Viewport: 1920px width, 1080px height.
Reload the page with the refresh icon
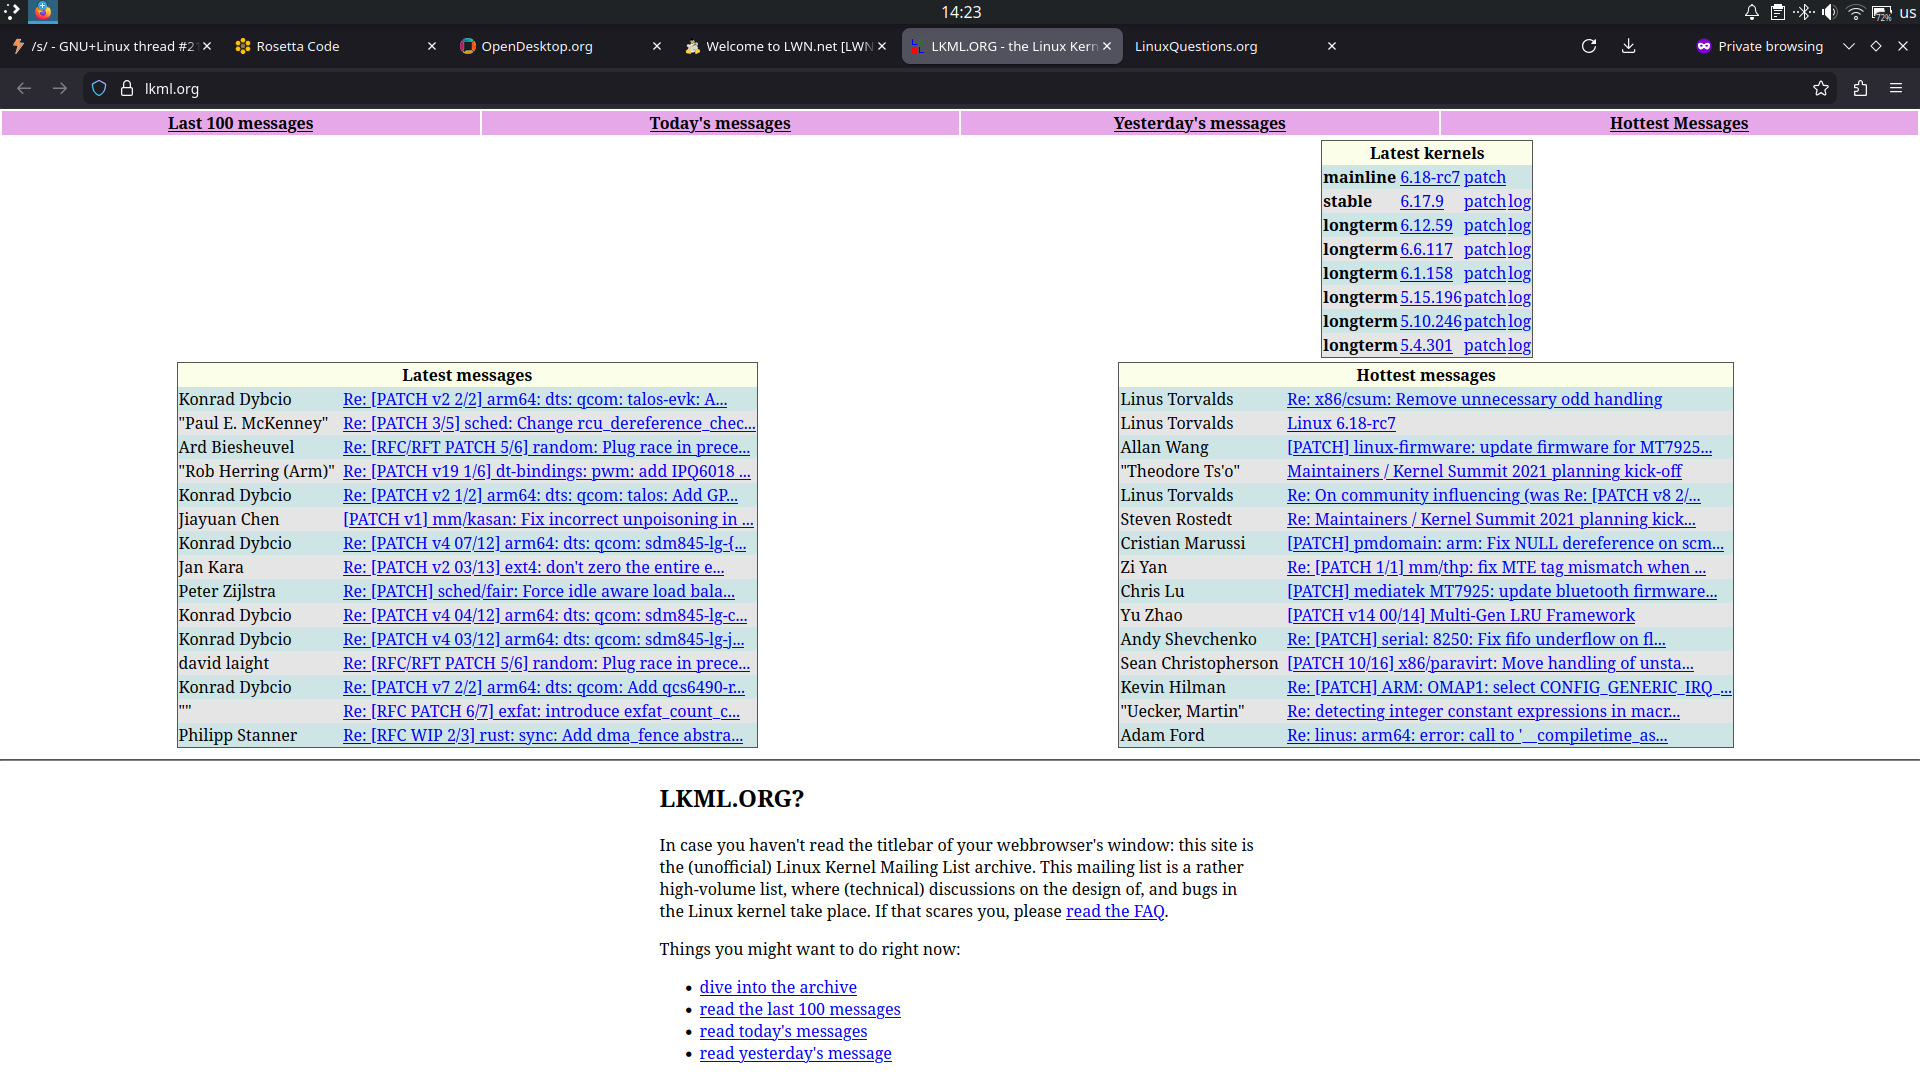pyautogui.click(x=1588, y=46)
